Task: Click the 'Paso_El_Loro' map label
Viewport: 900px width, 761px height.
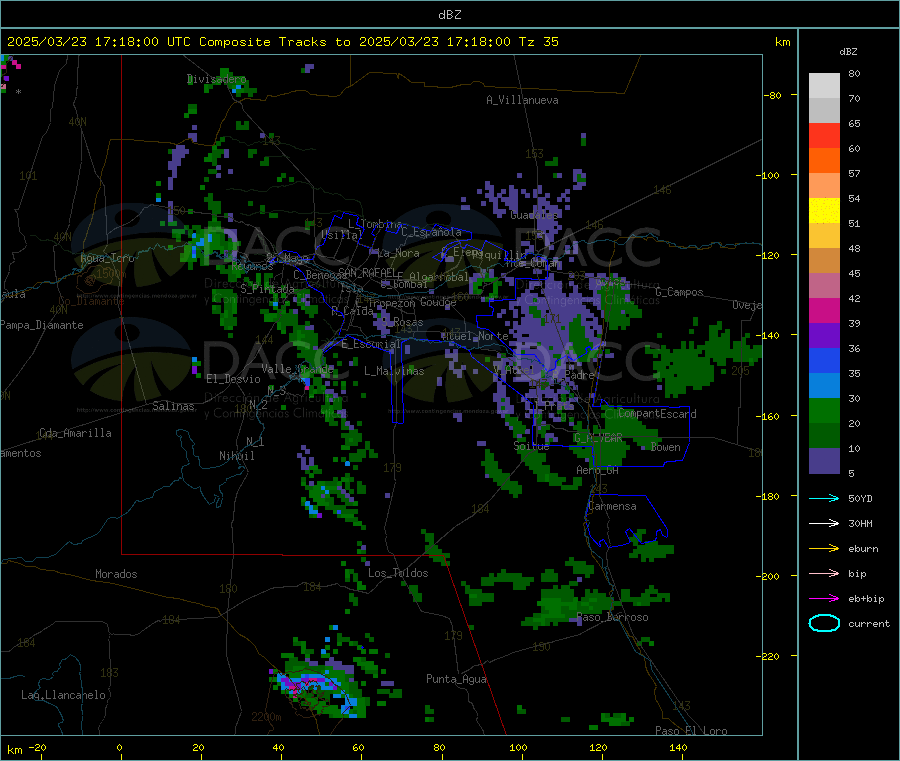Action: click(691, 731)
